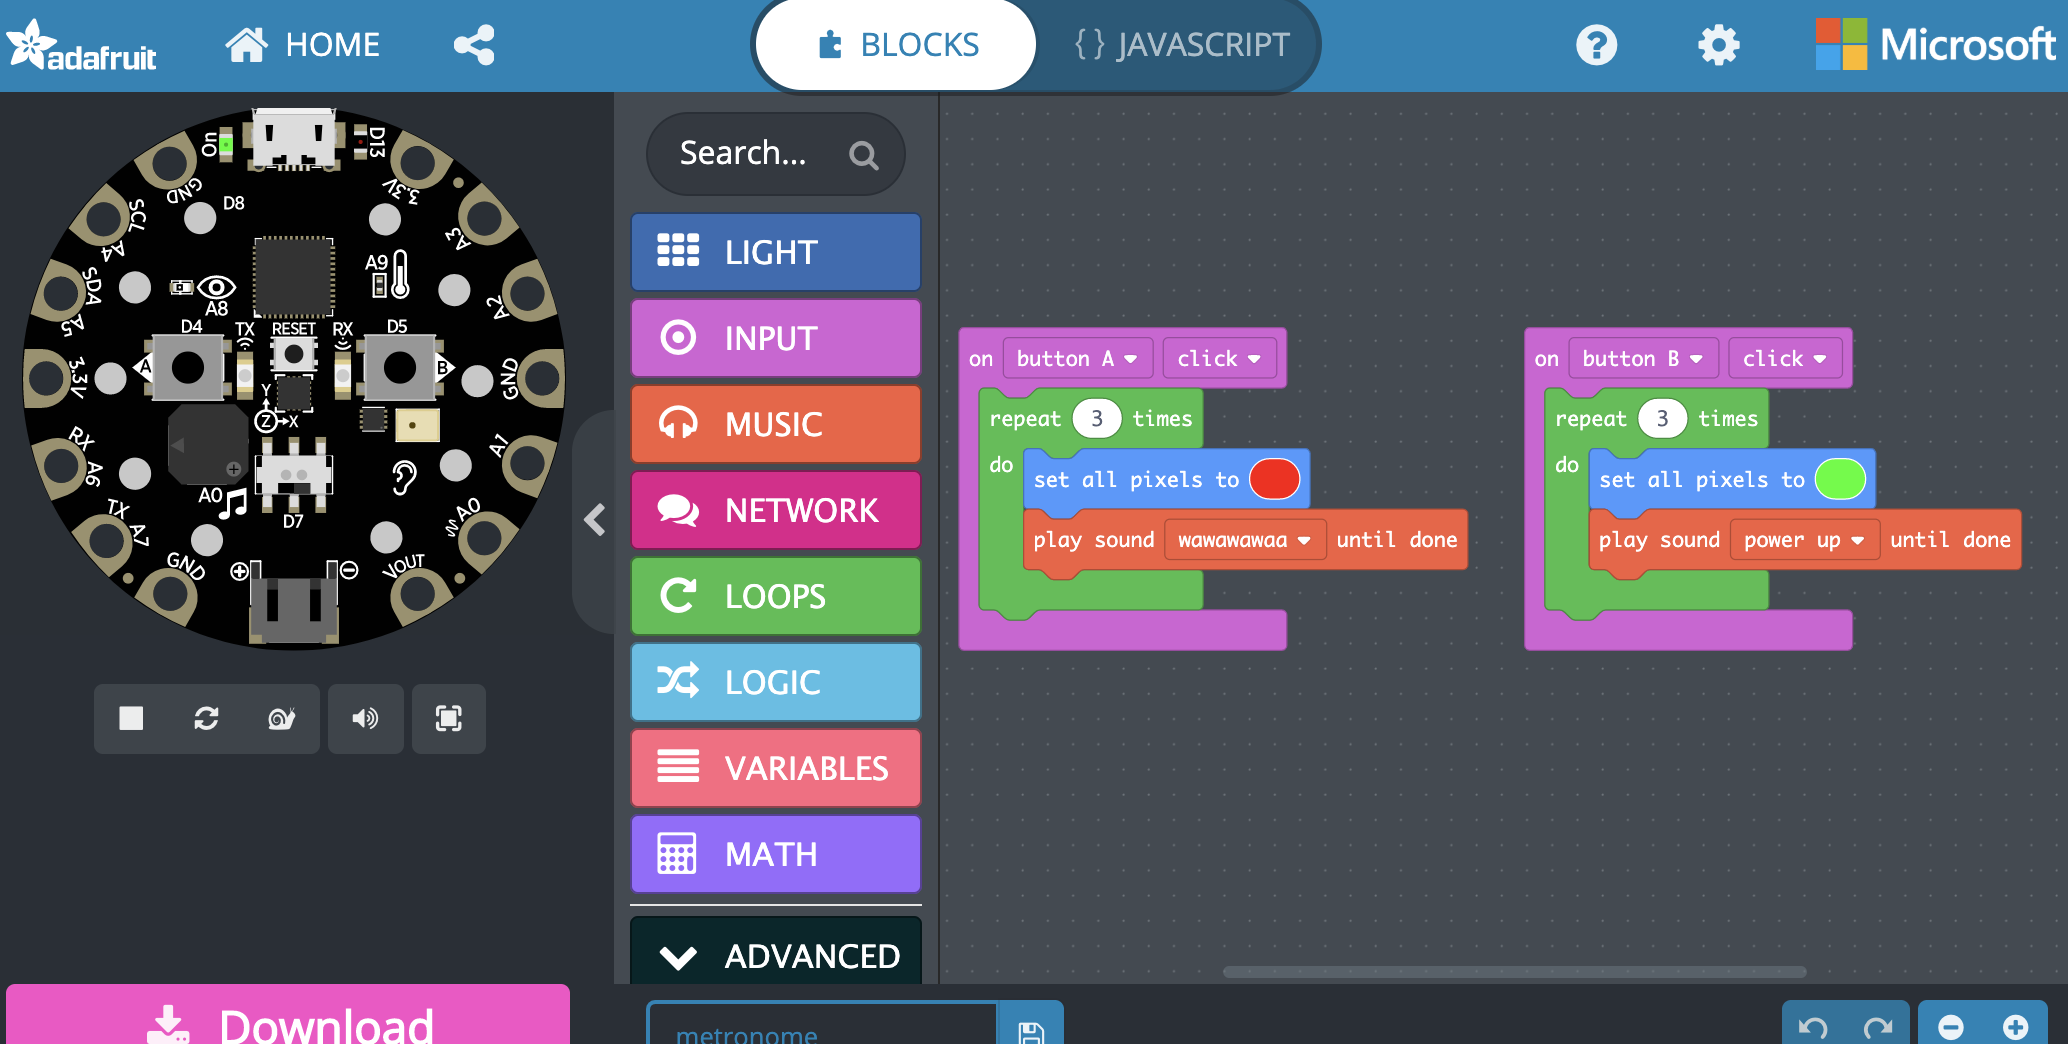
Task: Go to Home
Action: 303,45
